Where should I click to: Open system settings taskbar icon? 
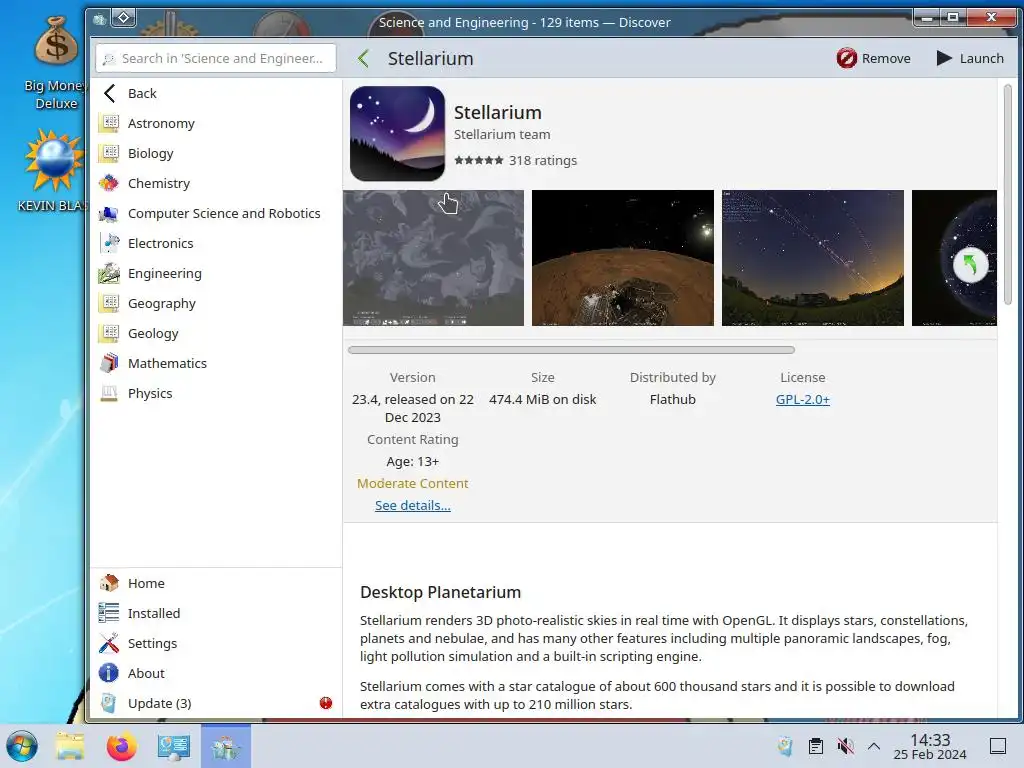[174, 746]
